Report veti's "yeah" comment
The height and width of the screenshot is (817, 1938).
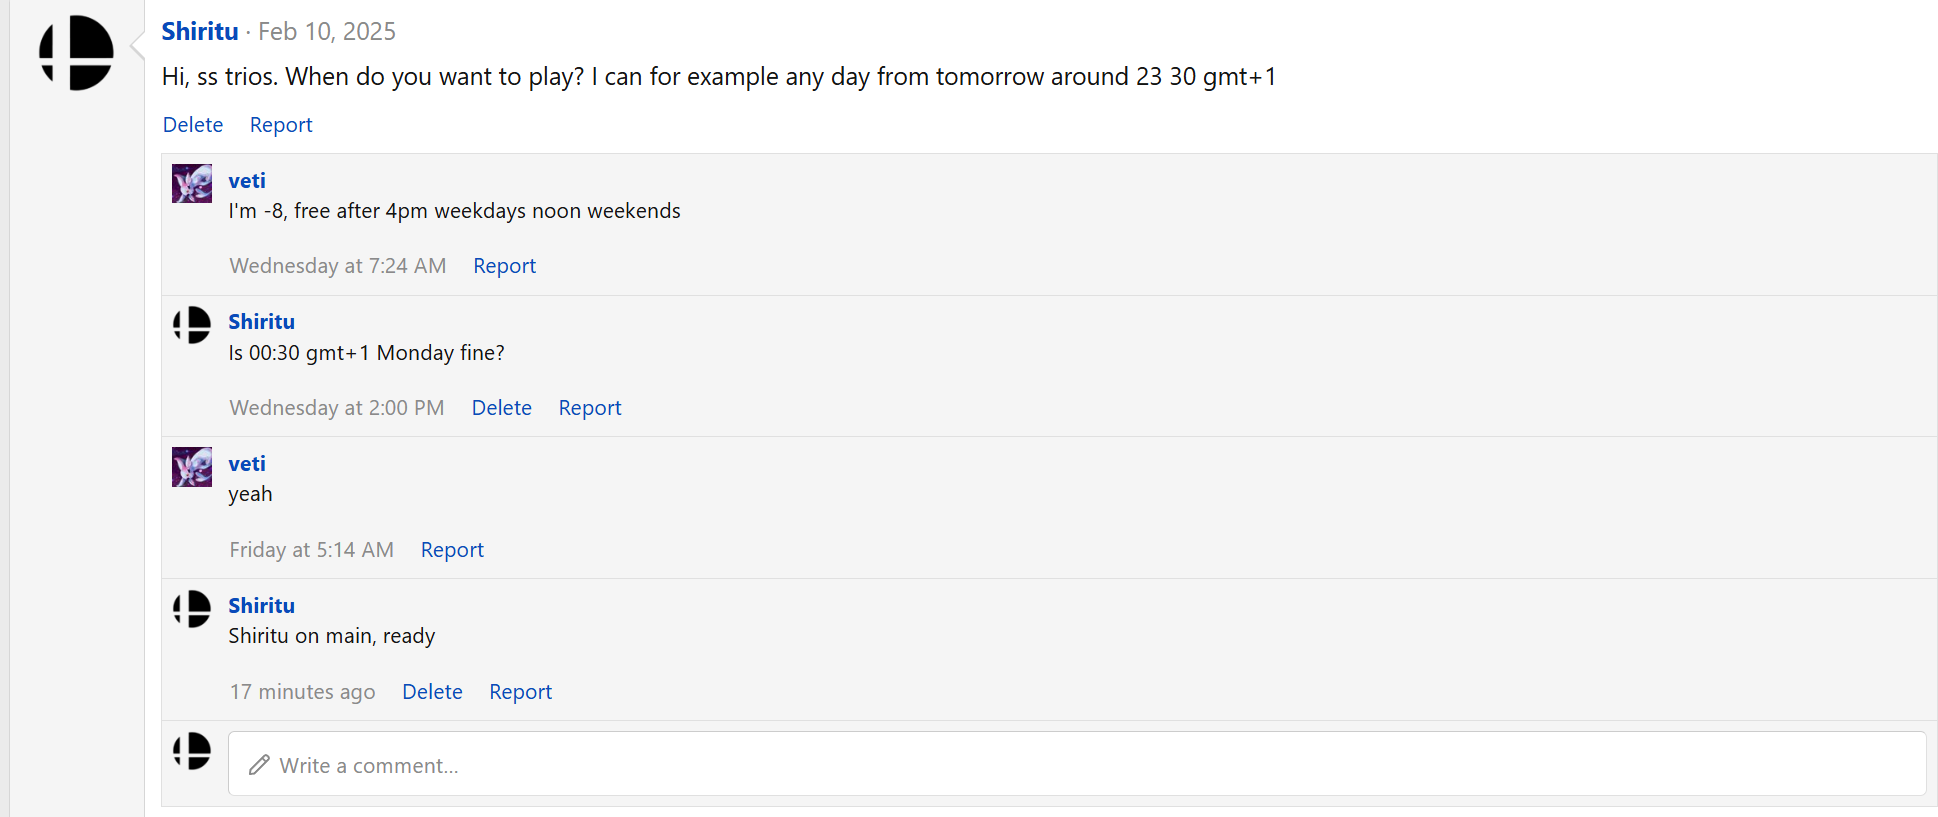452,550
